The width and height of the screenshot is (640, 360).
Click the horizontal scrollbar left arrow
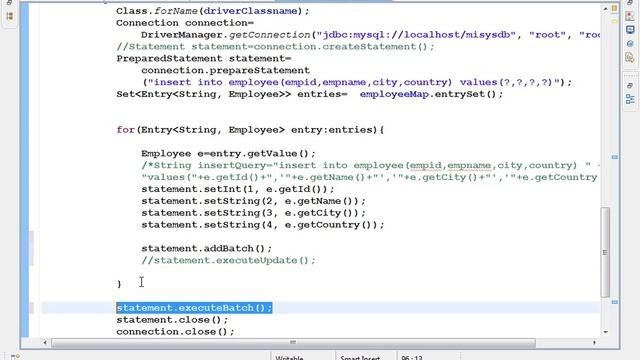tap(45, 342)
